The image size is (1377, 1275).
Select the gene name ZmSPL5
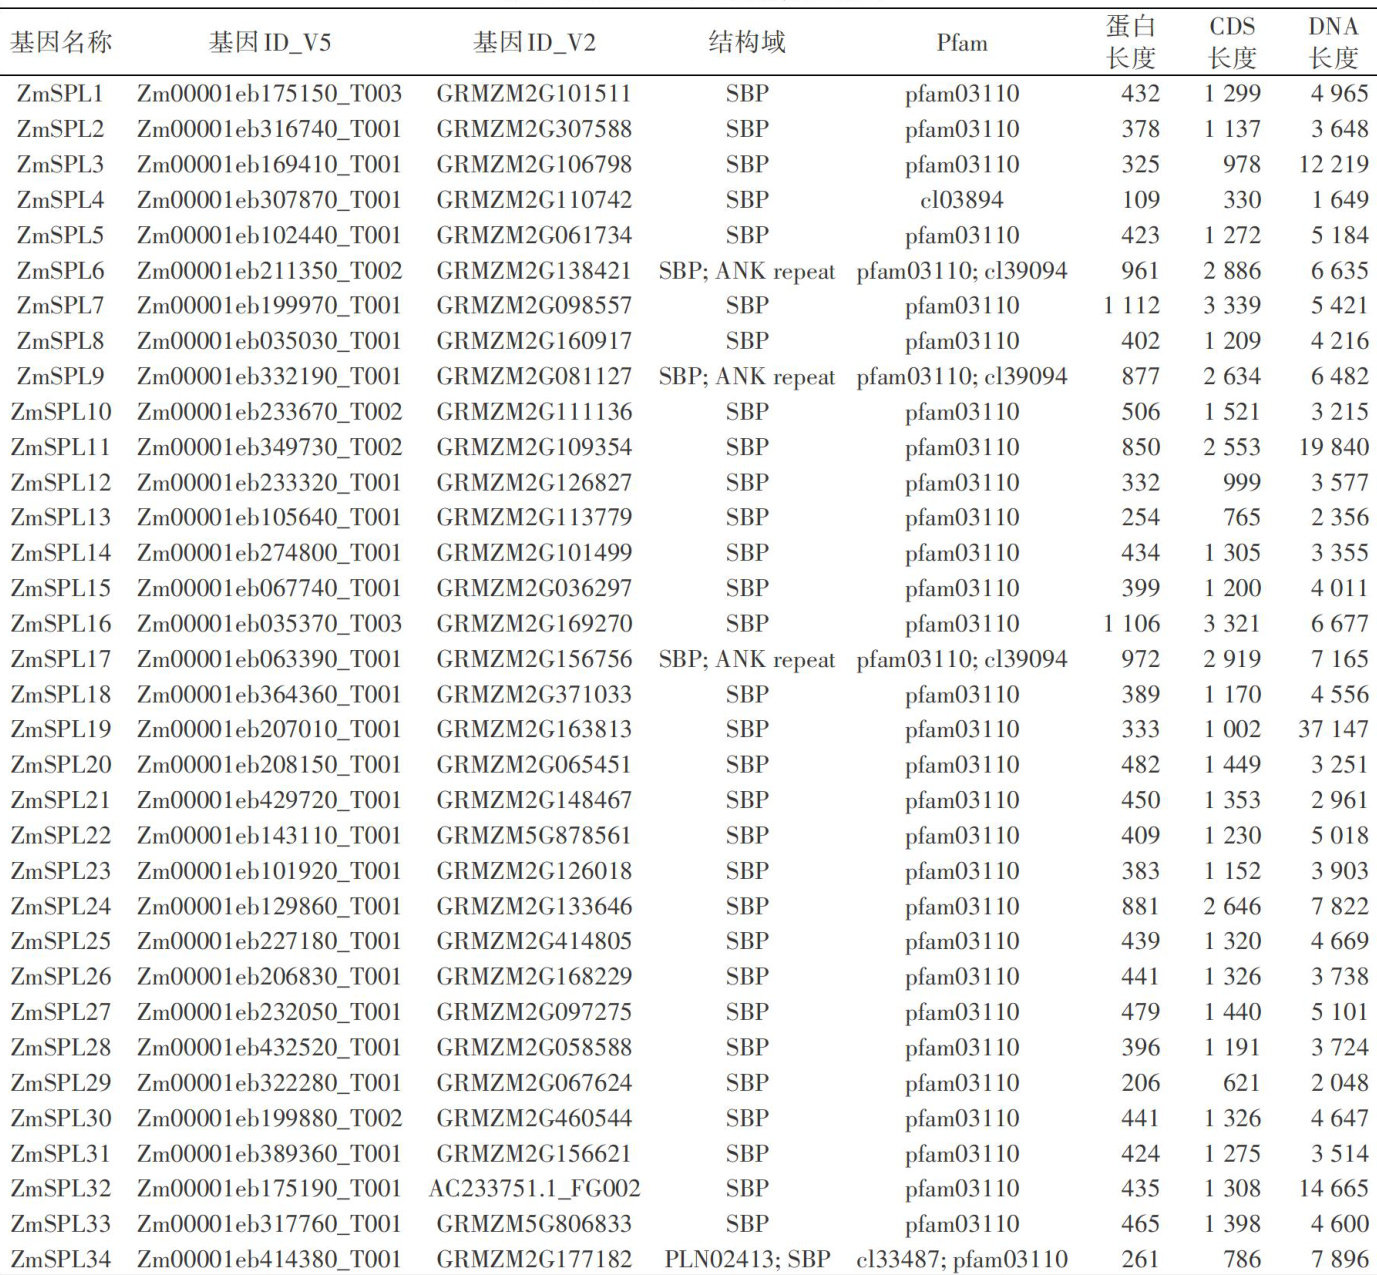coord(60,235)
